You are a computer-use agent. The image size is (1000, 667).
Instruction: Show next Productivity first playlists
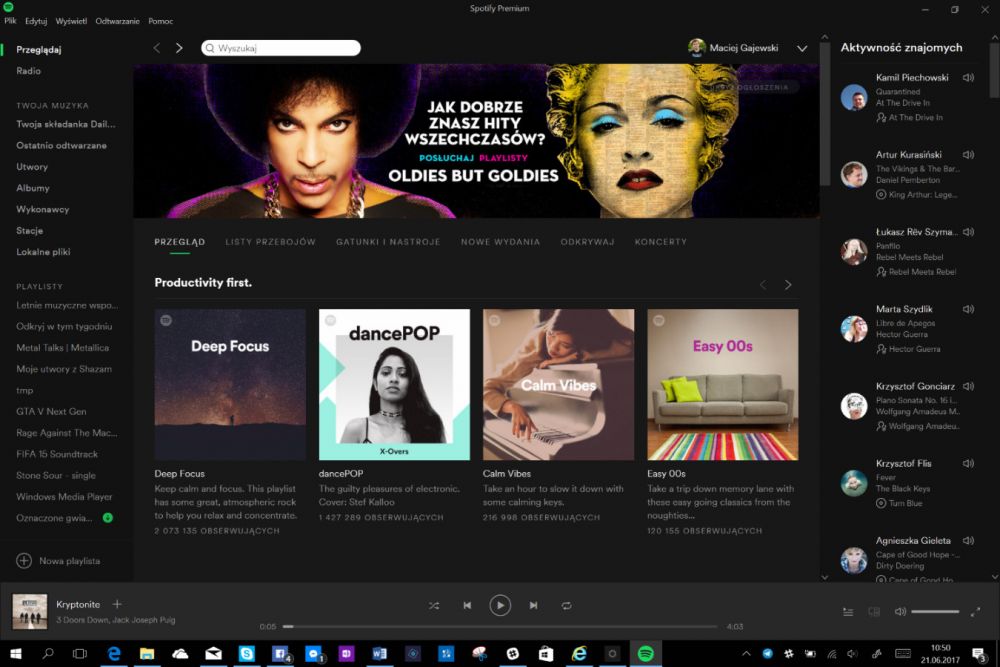788,285
